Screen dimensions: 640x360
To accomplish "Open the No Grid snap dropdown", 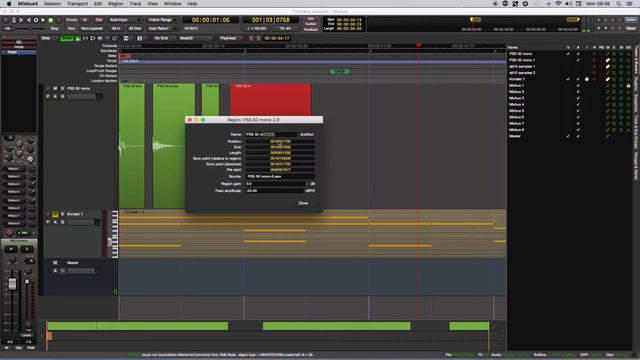I will coord(163,38).
